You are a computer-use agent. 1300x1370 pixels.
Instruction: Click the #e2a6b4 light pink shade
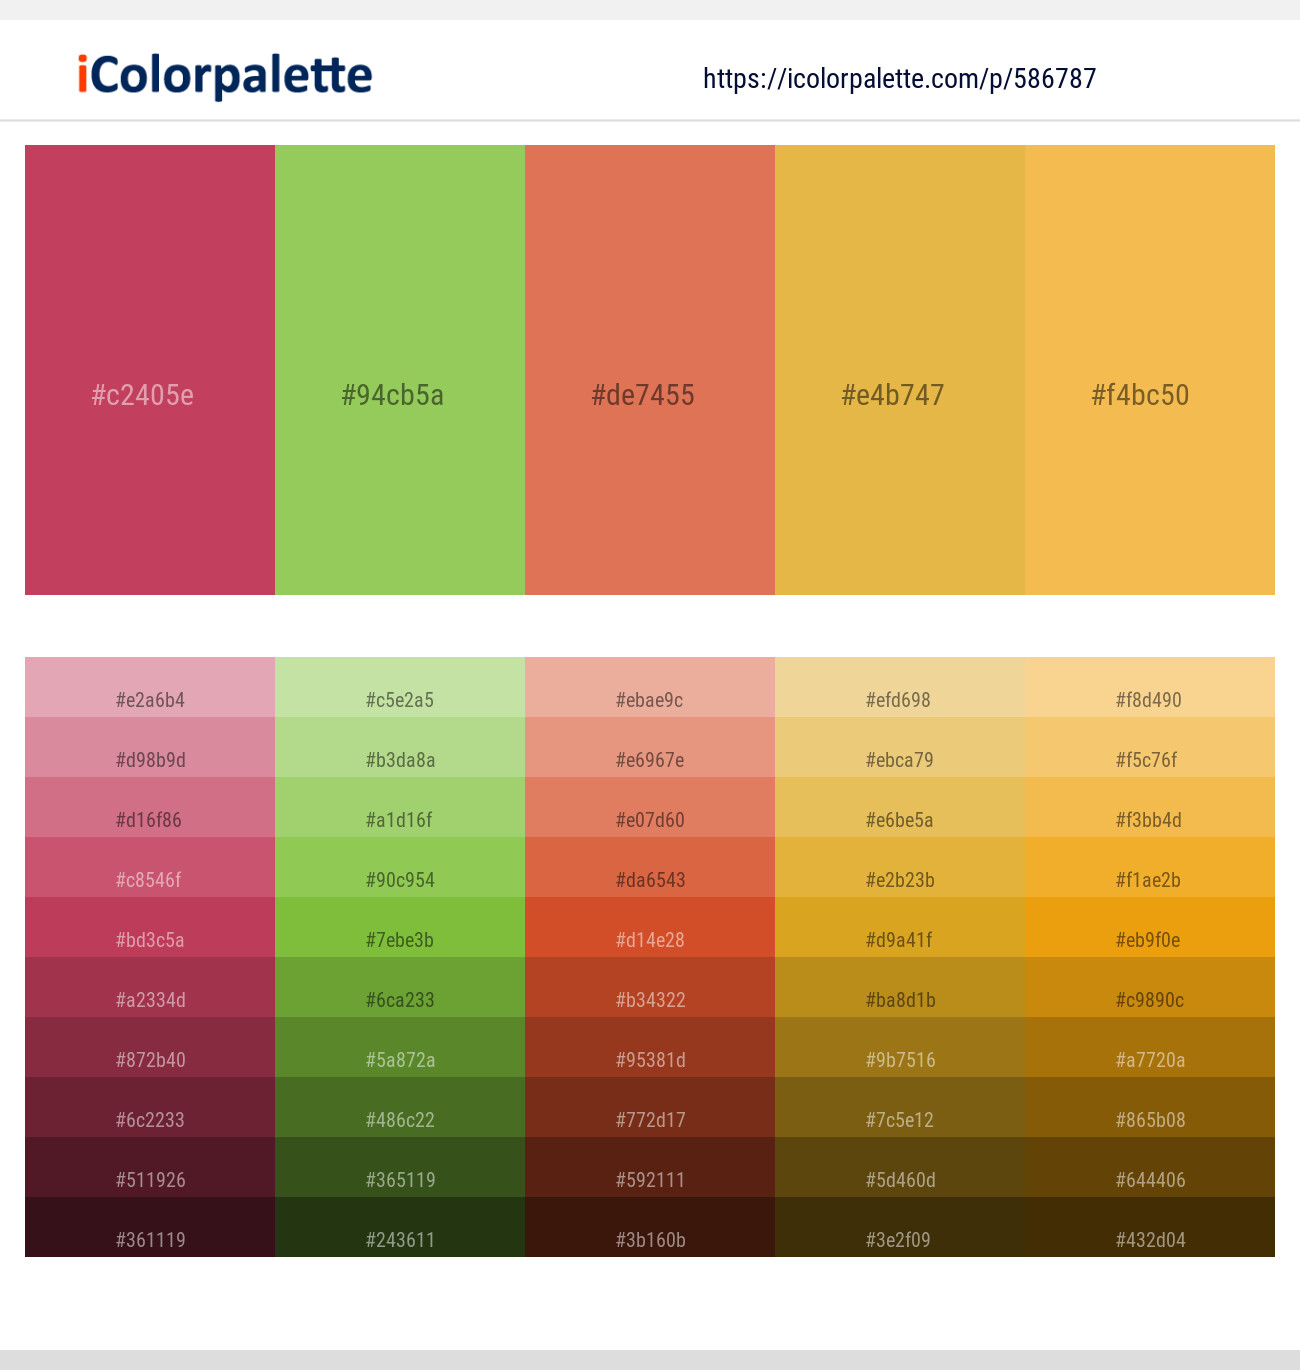(x=149, y=700)
